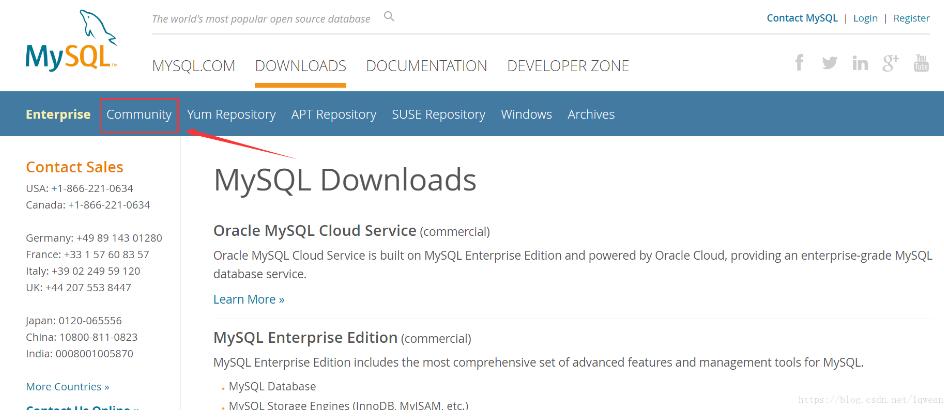Open the MYSQL.COM main tab
The image size is (944, 418).
click(x=193, y=66)
